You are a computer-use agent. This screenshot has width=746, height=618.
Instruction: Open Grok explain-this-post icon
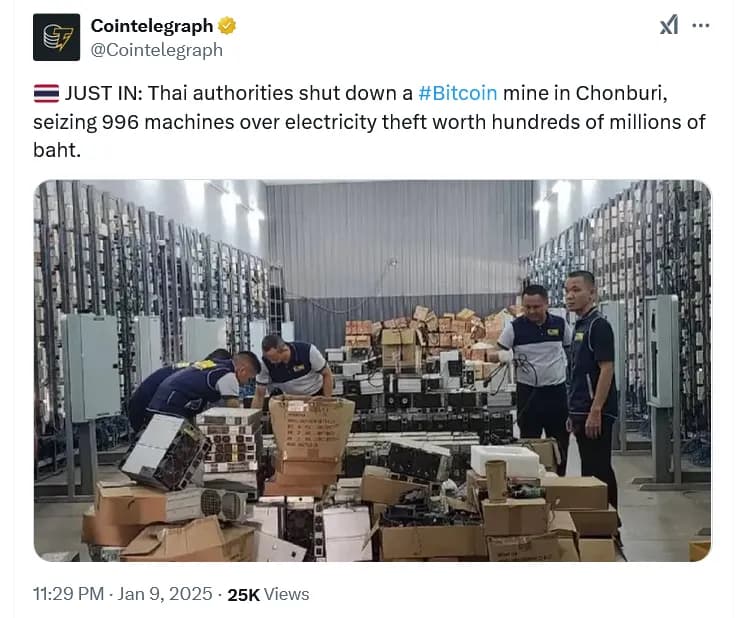pyautogui.click(x=669, y=25)
